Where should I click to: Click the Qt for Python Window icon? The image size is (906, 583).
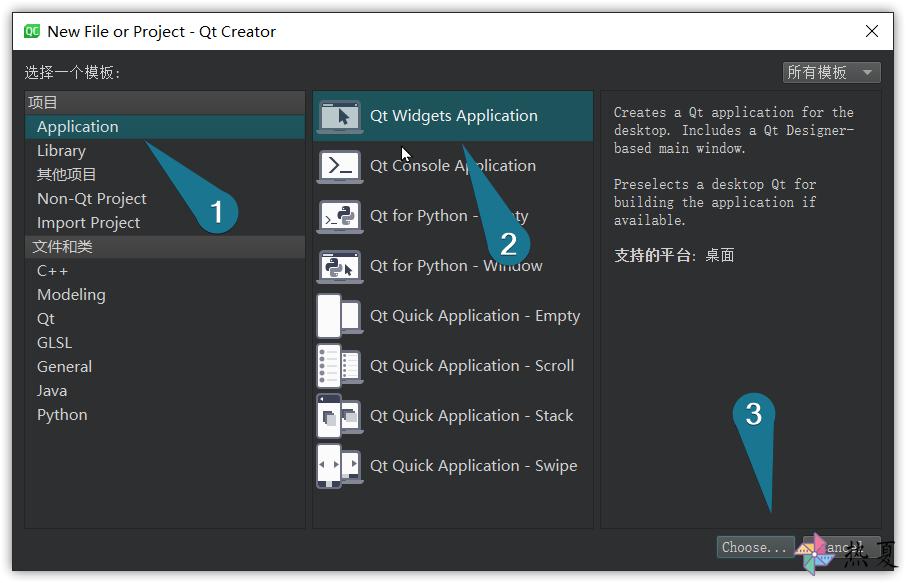pyautogui.click(x=340, y=266)
